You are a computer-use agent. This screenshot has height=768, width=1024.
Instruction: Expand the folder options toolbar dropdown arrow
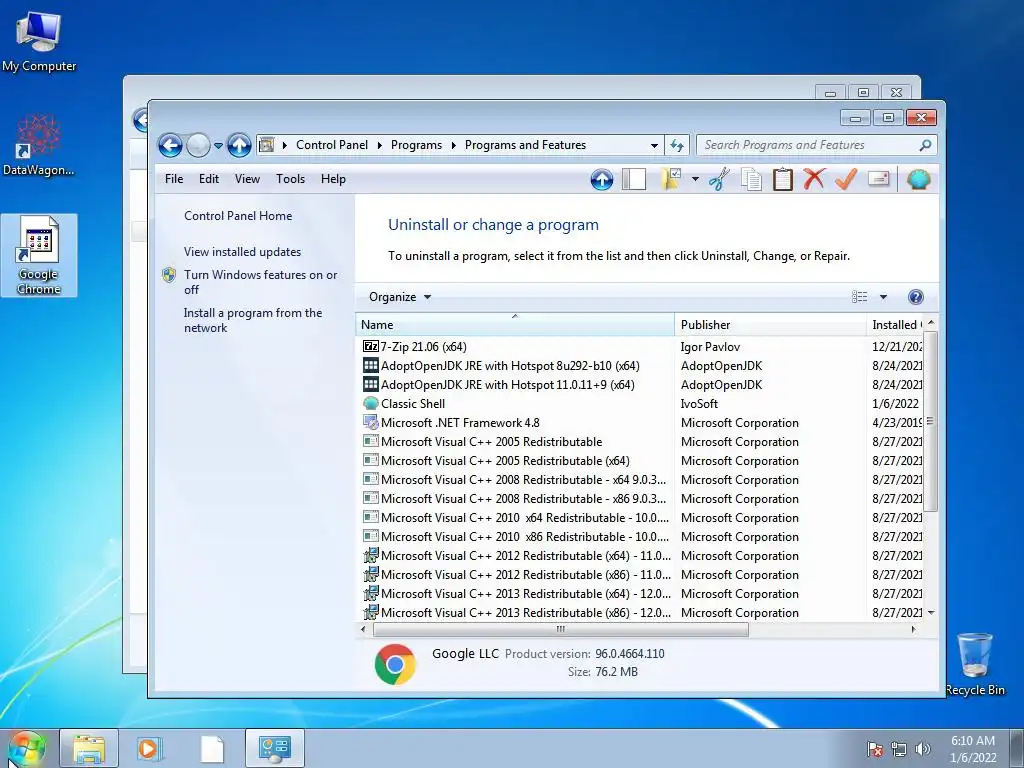click(x=695, y=179)
